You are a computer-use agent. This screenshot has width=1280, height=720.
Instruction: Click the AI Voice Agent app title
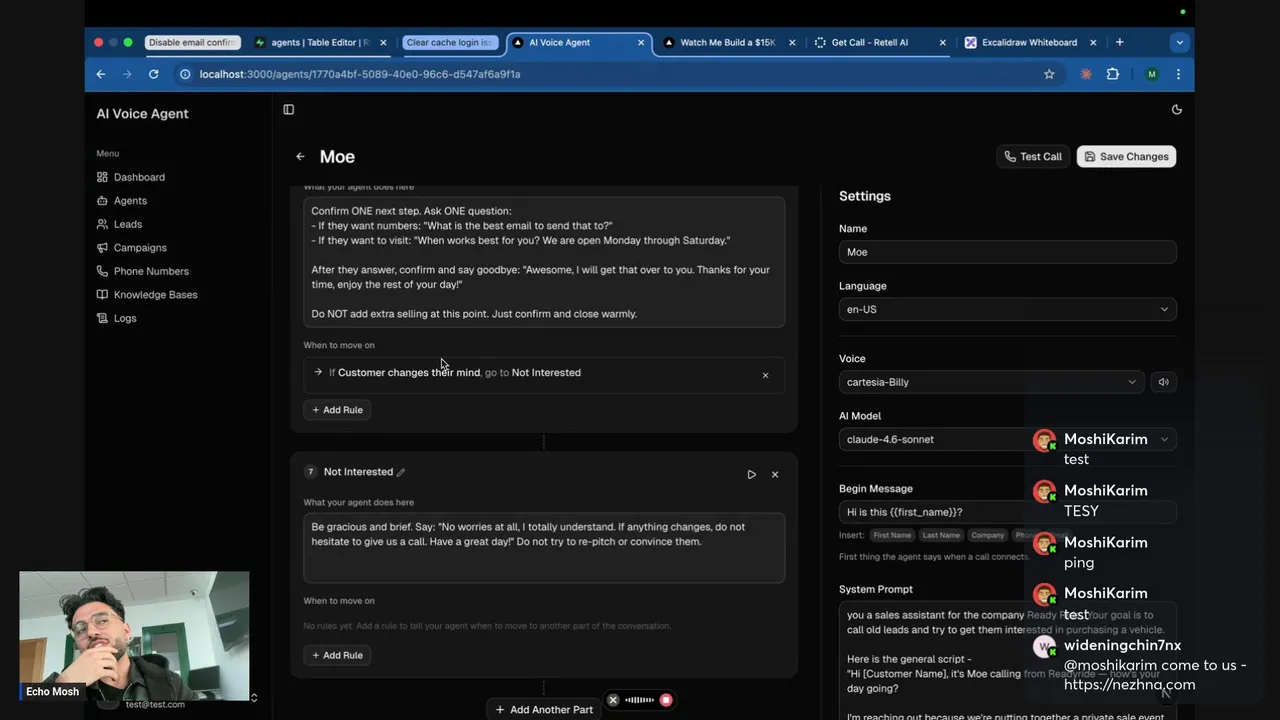click(x=142, y=114)
